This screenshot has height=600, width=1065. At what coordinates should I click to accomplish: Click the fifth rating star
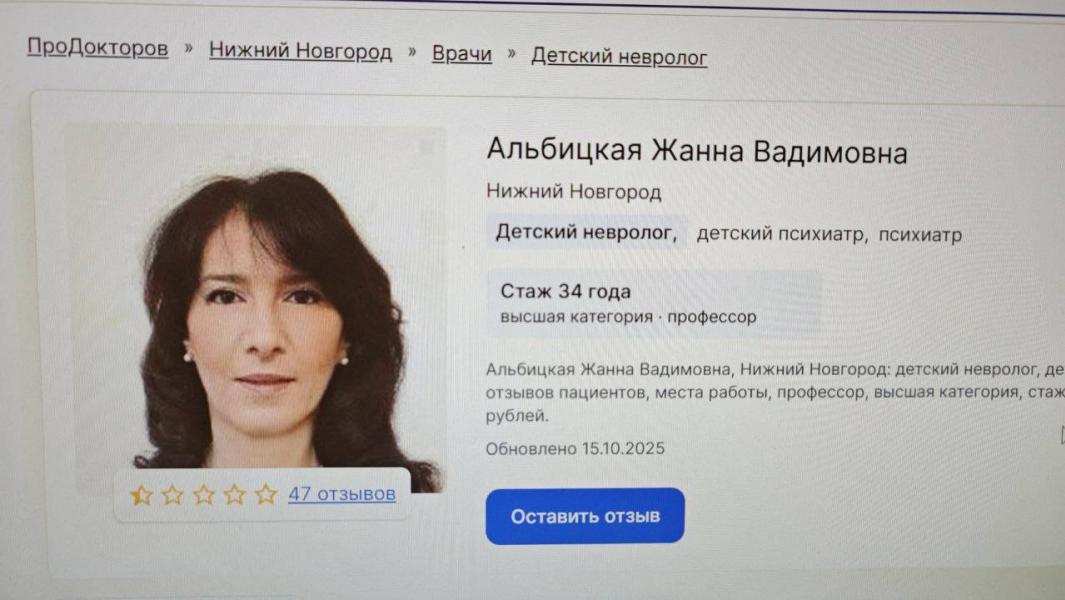pyautogui.click(x=266, y=493)
